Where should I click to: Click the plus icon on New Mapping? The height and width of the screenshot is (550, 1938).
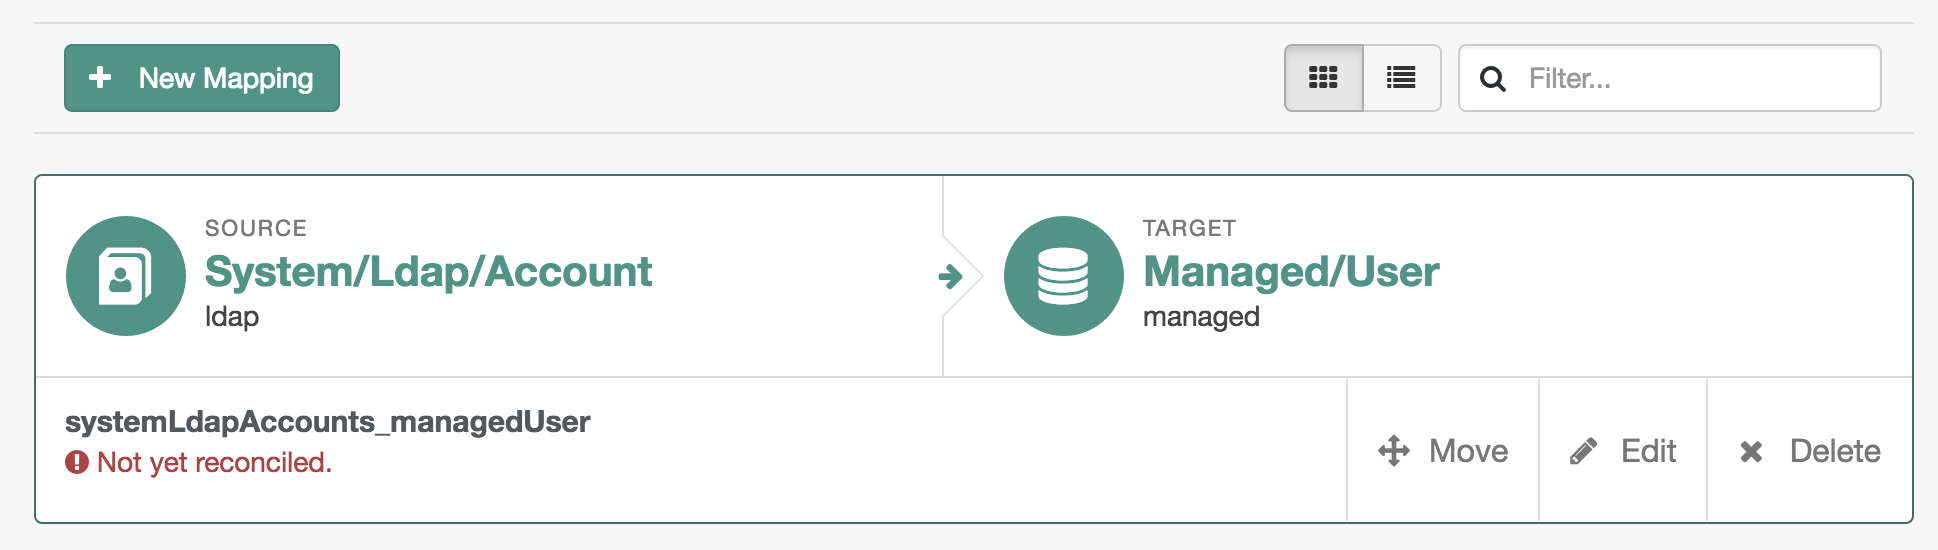click(100, 78)
